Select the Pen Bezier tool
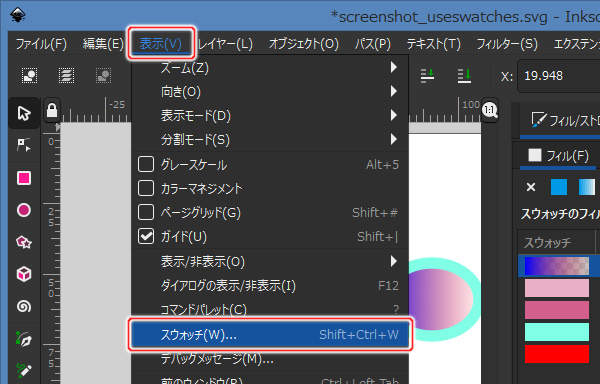Viewport: 600px width, 384px height. tap(24, 339)
